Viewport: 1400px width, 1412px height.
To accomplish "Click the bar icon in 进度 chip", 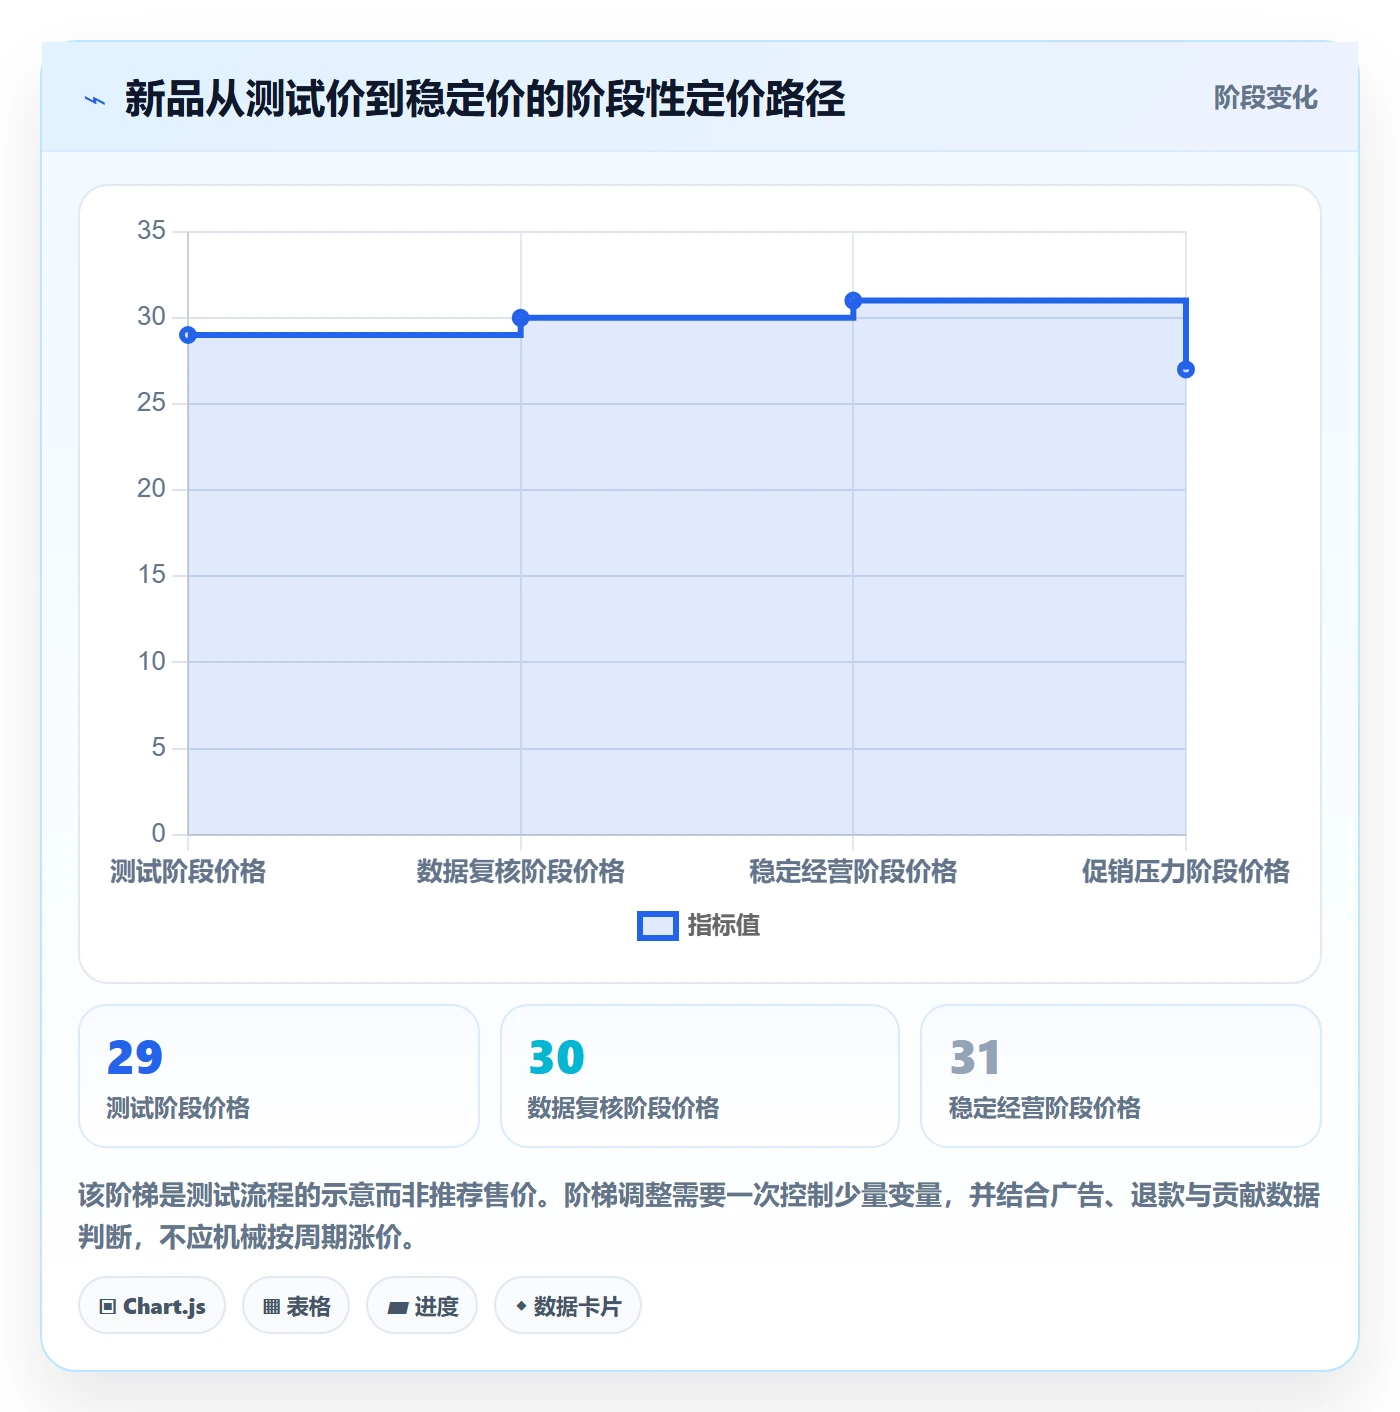I will (x=397, y=1308).
